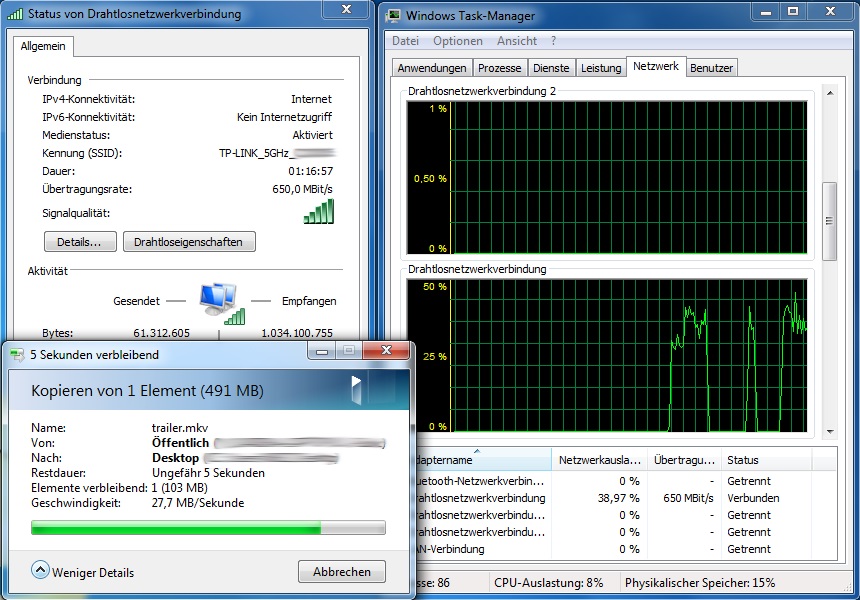
Task: Click the copy progress bar
Action: (x=208, y=528)
